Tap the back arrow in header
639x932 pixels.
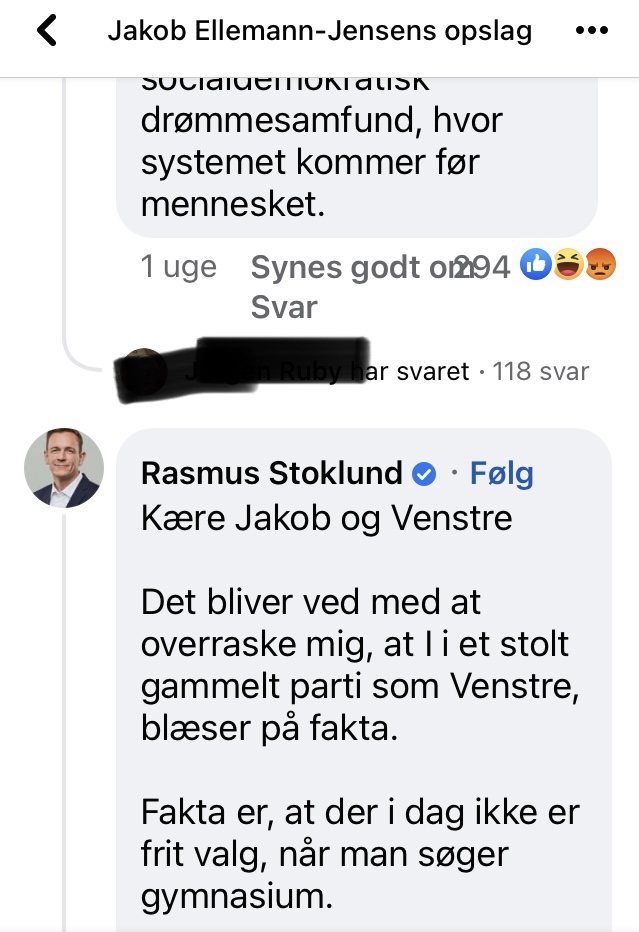click(x=47, y=31)
